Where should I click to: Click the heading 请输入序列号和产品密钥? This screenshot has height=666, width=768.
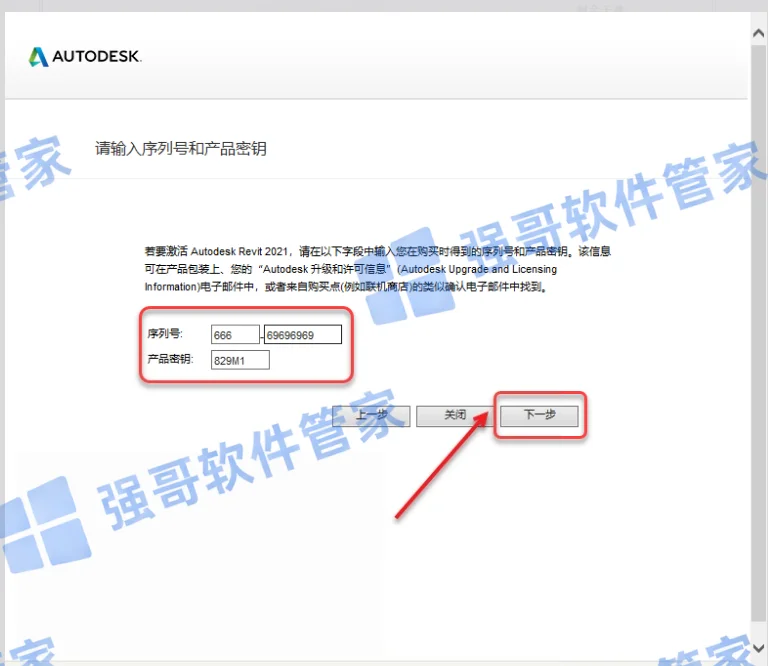click(181, 148)
